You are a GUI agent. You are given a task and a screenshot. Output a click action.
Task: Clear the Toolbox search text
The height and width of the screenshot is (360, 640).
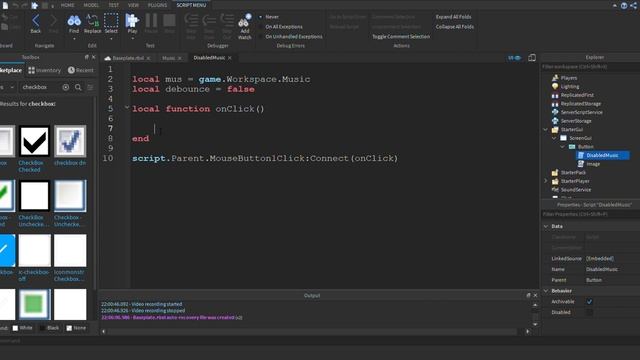click(x=65, y=87)
